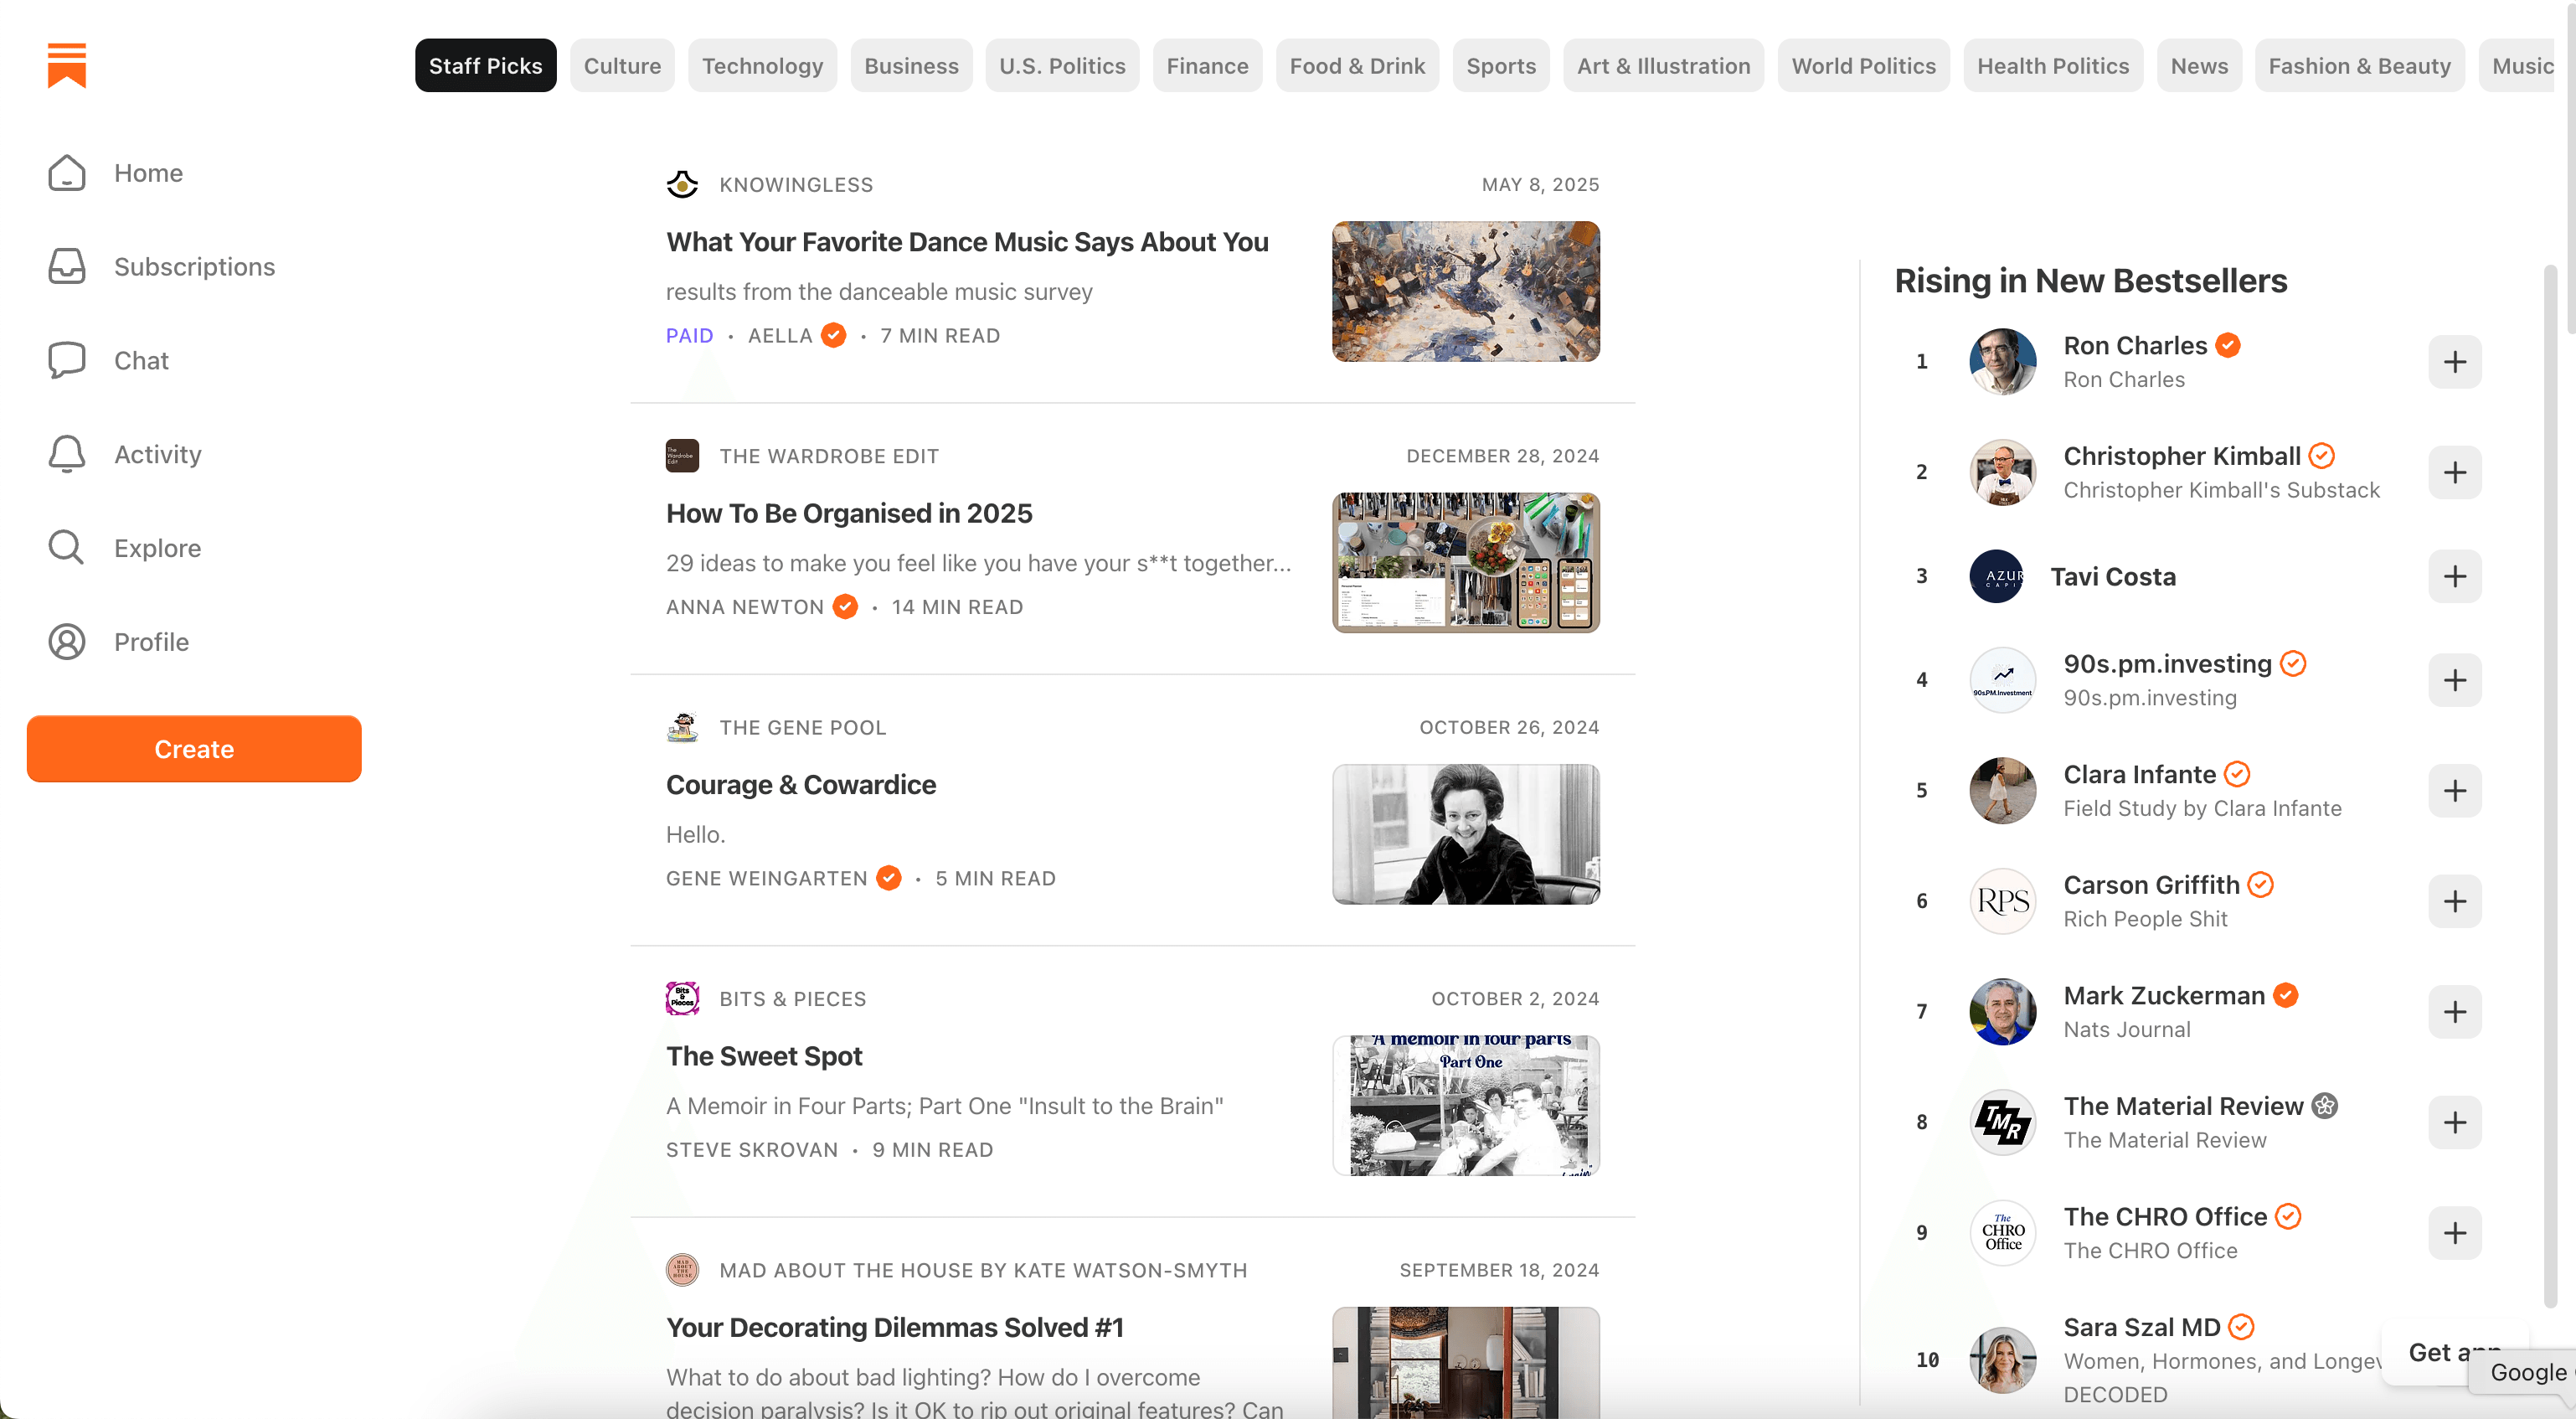Subscribe to Ron Charles via plus icon

(x=2455, y=362)
